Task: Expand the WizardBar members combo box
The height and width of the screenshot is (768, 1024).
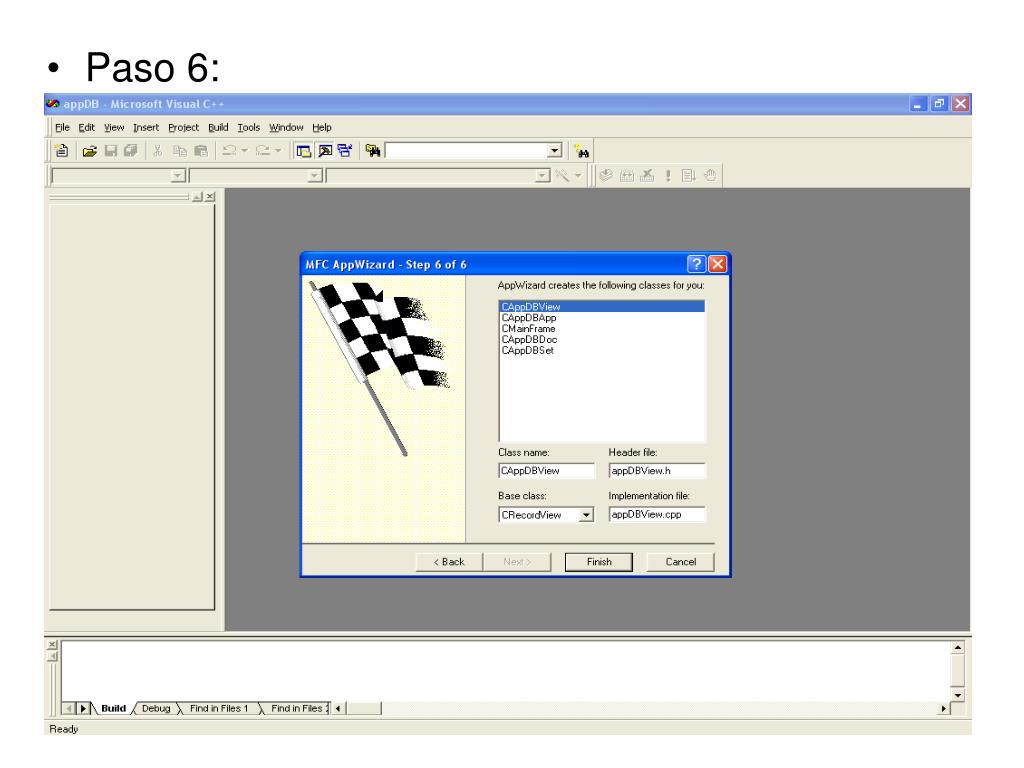Action: tap(542, 176)
